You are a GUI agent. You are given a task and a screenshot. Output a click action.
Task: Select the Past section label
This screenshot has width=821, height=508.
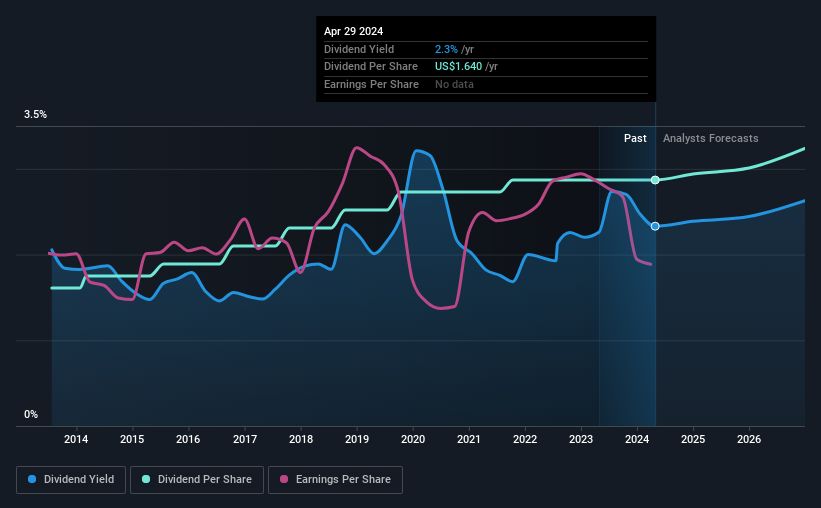[635, 138]
